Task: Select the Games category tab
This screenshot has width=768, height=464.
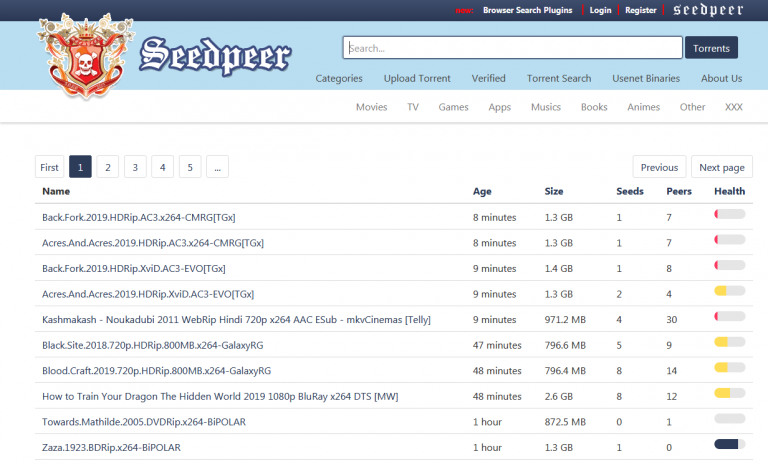Action: click(453, 107)
